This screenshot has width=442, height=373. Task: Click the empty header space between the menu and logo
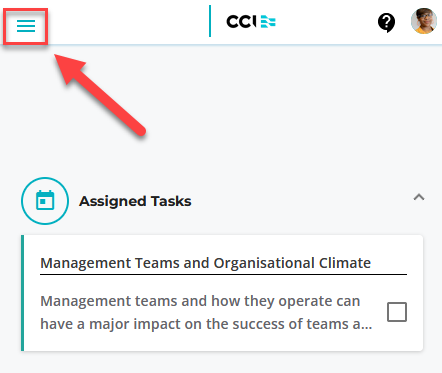[x=128, y=22]
